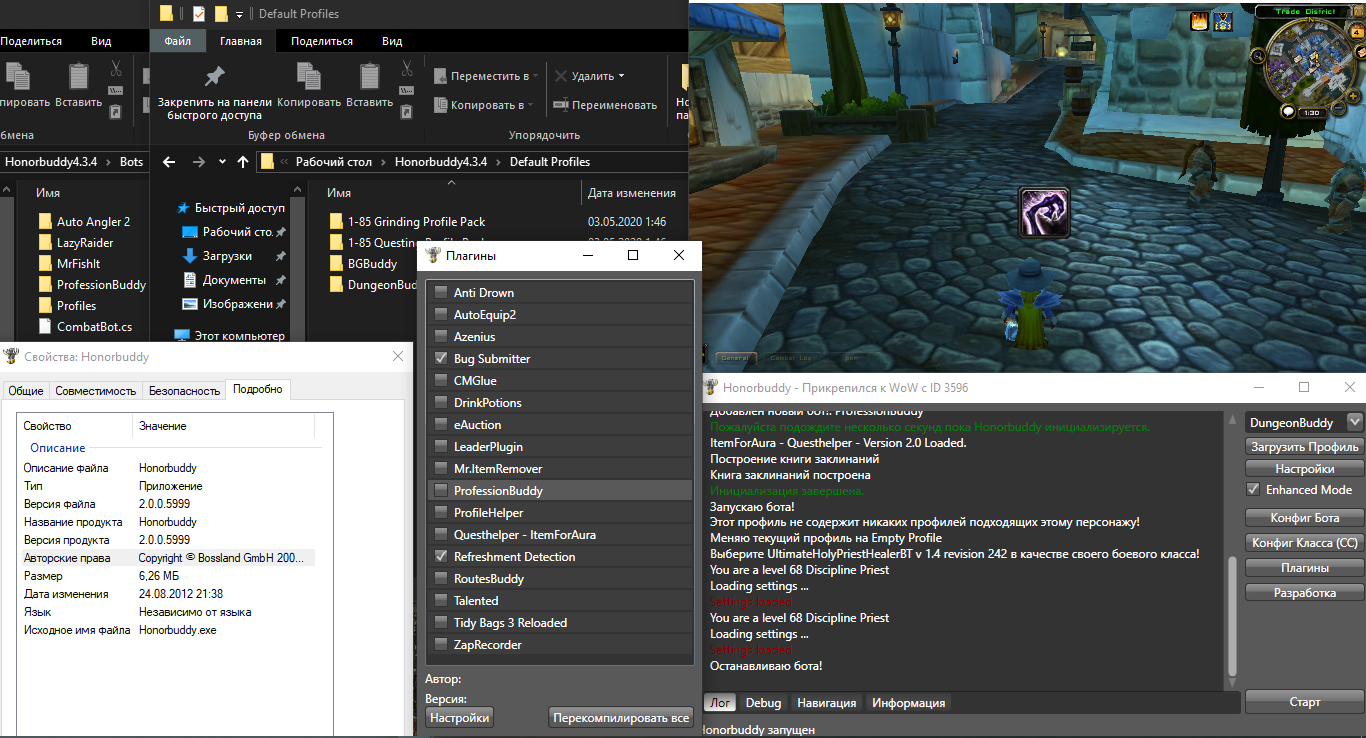Click the properties checkmark icon in title bar
The width and height of the screenshot is (1366, 738).
coord(198,14)
